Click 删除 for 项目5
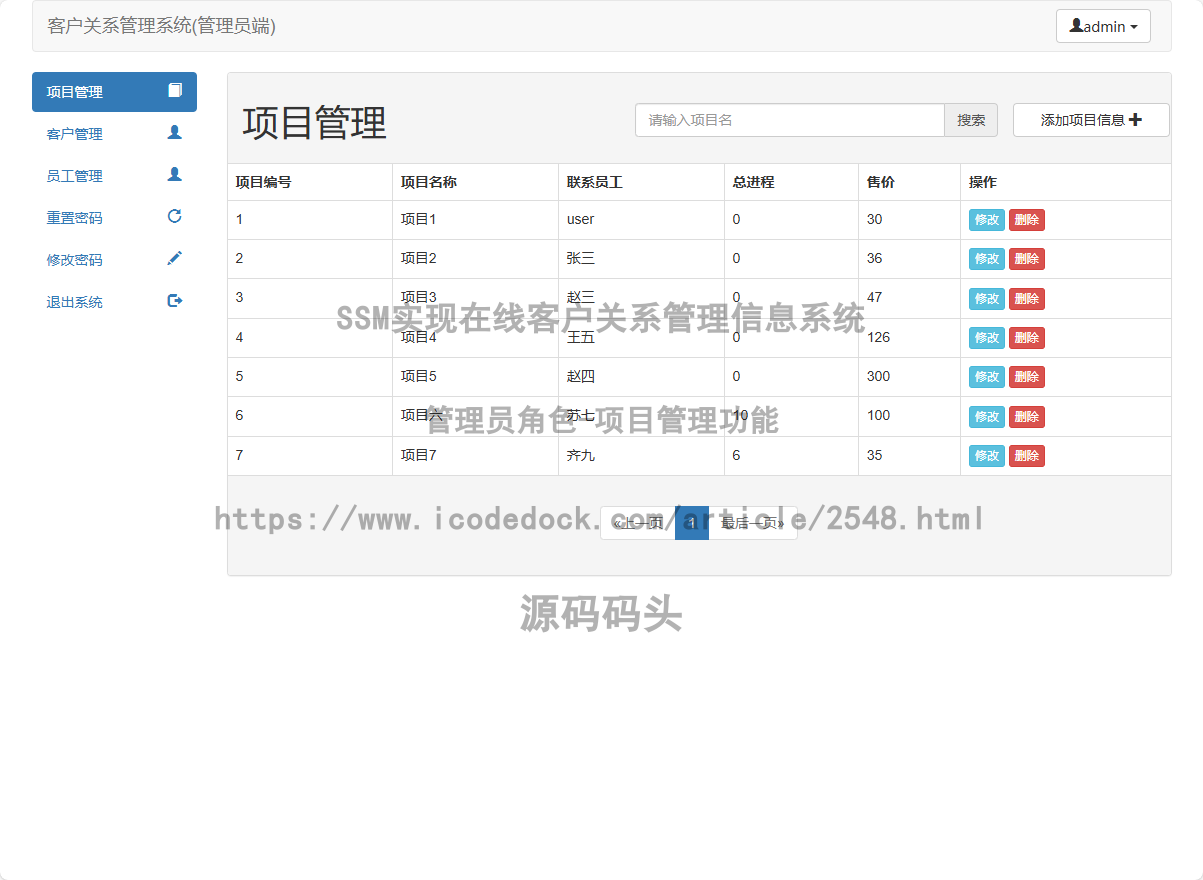Viewport: 1203px width, 880px height. coord(1027,377)
